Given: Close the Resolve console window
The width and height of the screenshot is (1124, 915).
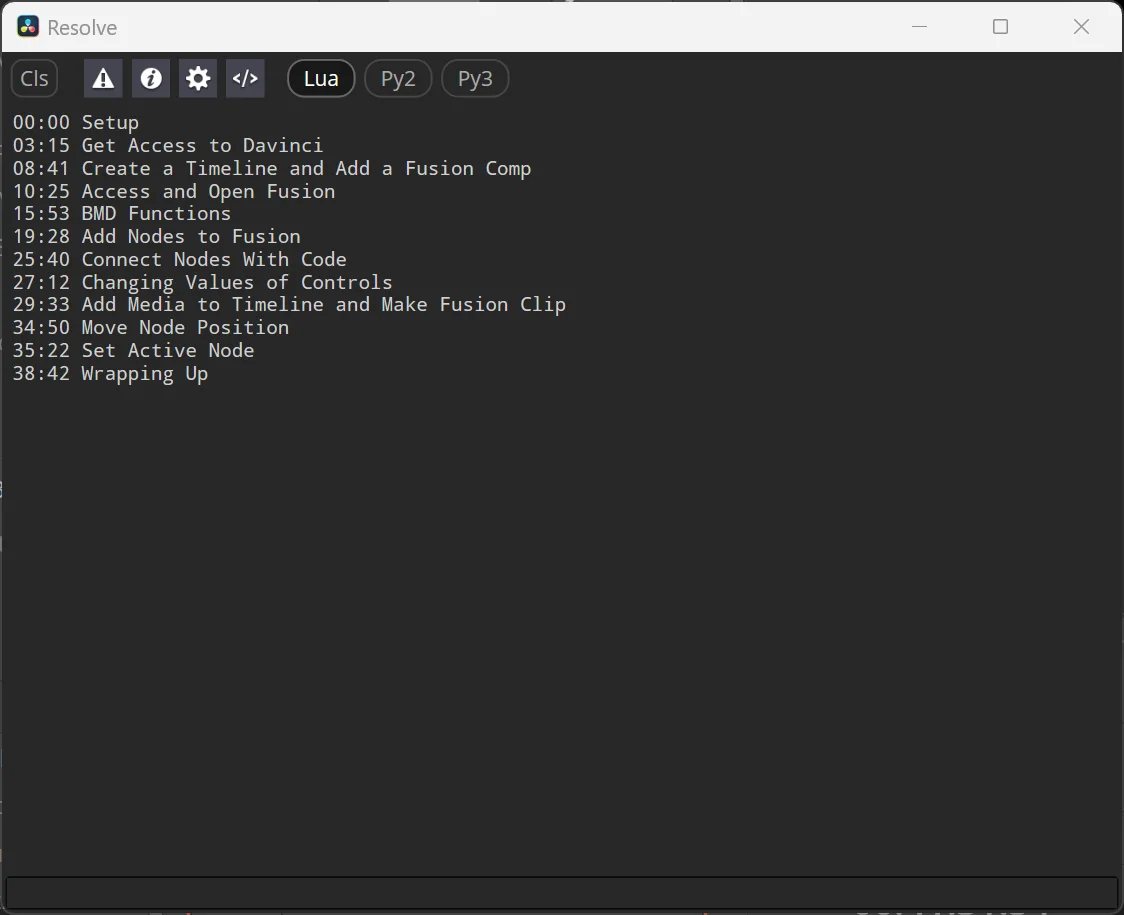Looking at the screenshot, I should [1081, 27].
